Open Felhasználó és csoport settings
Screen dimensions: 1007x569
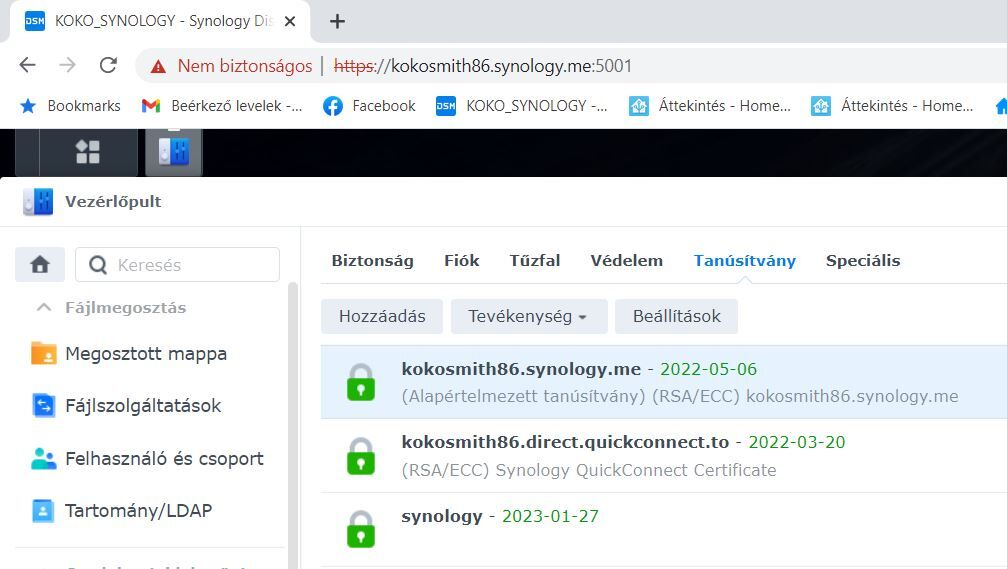pos(164,459)
